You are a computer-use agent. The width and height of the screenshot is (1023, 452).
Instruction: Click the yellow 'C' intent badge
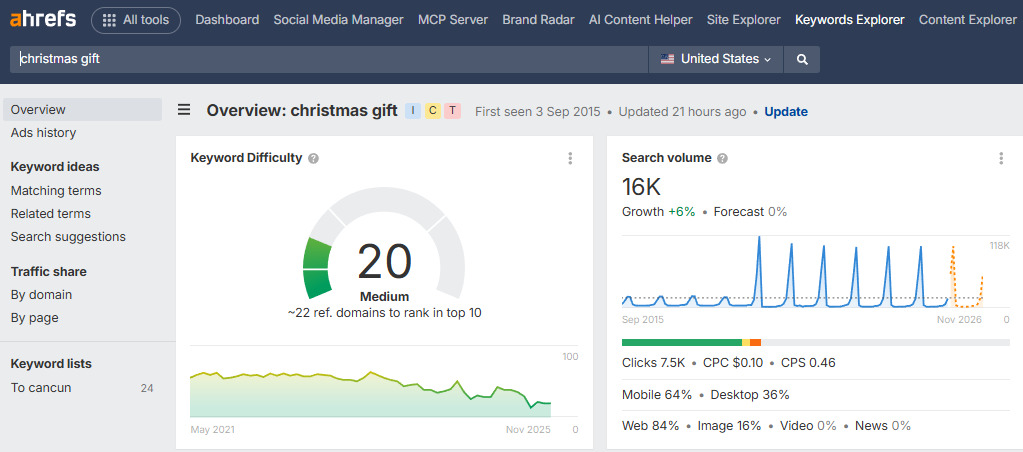point(433,111)
